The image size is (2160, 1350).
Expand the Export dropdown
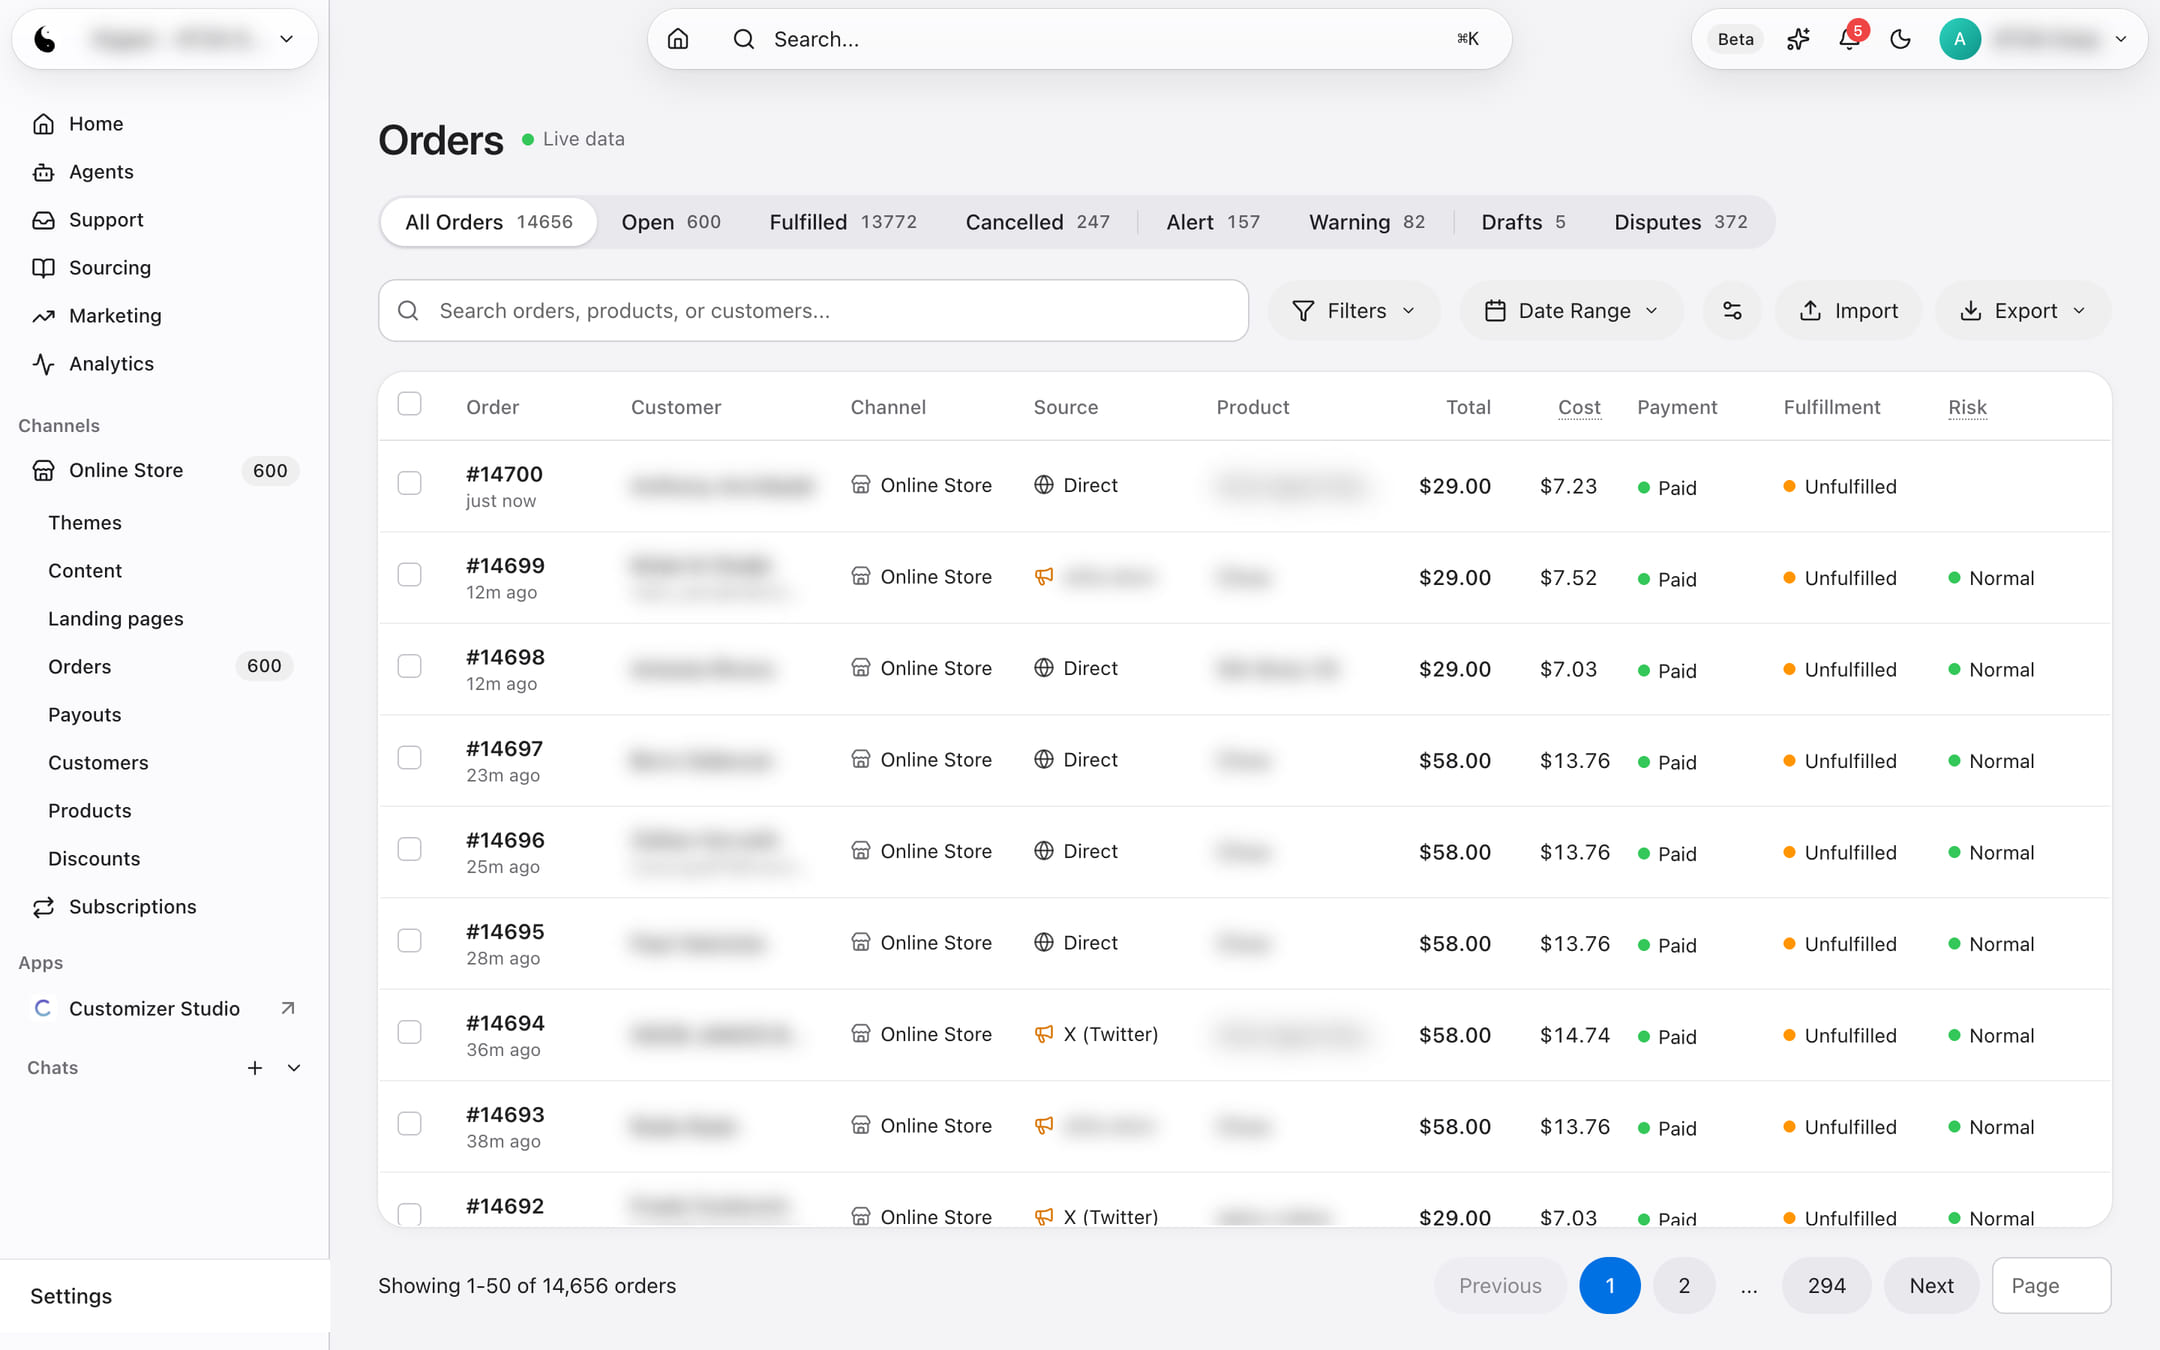tap(2023, 311)
